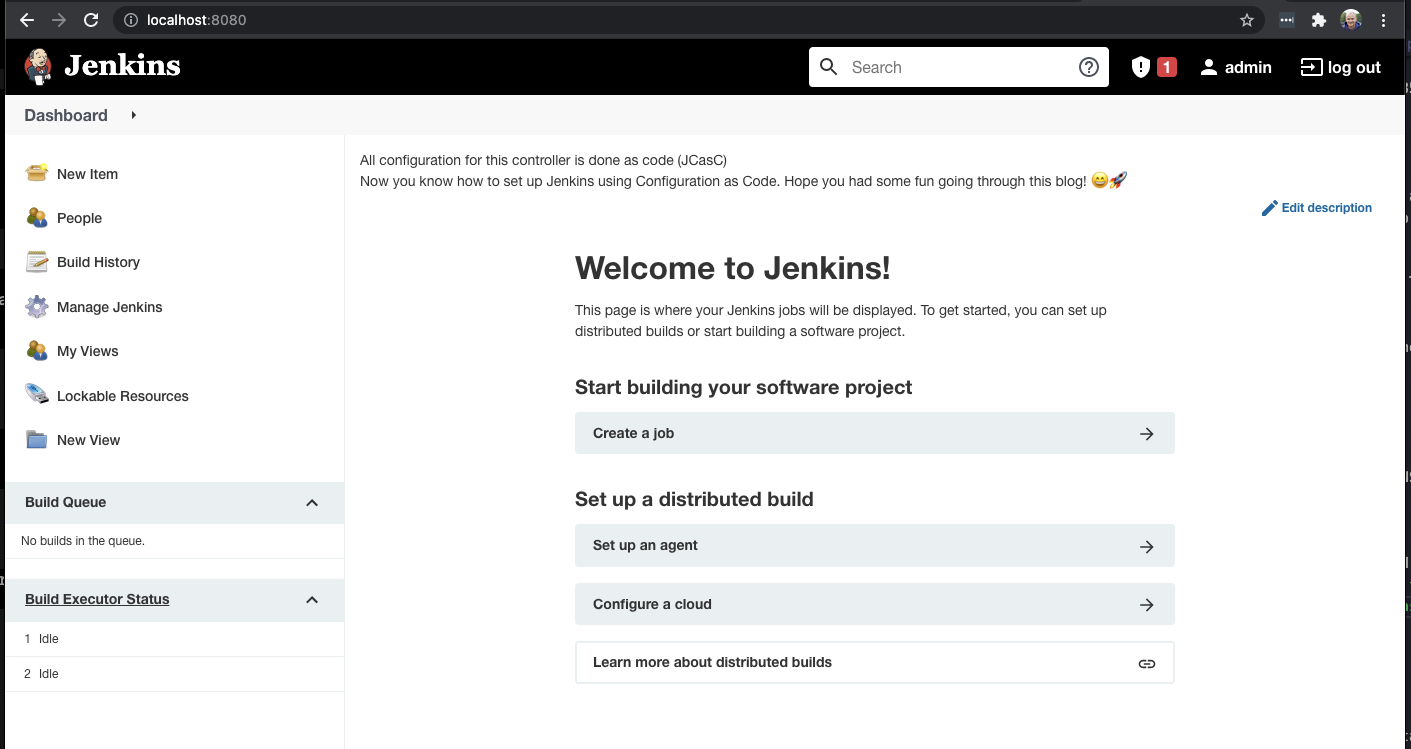The height and width of the screenshot is (749, 1411).
Task: Select executor 1 Idle row
Action: pyautogui.click(x=175, y=639)
